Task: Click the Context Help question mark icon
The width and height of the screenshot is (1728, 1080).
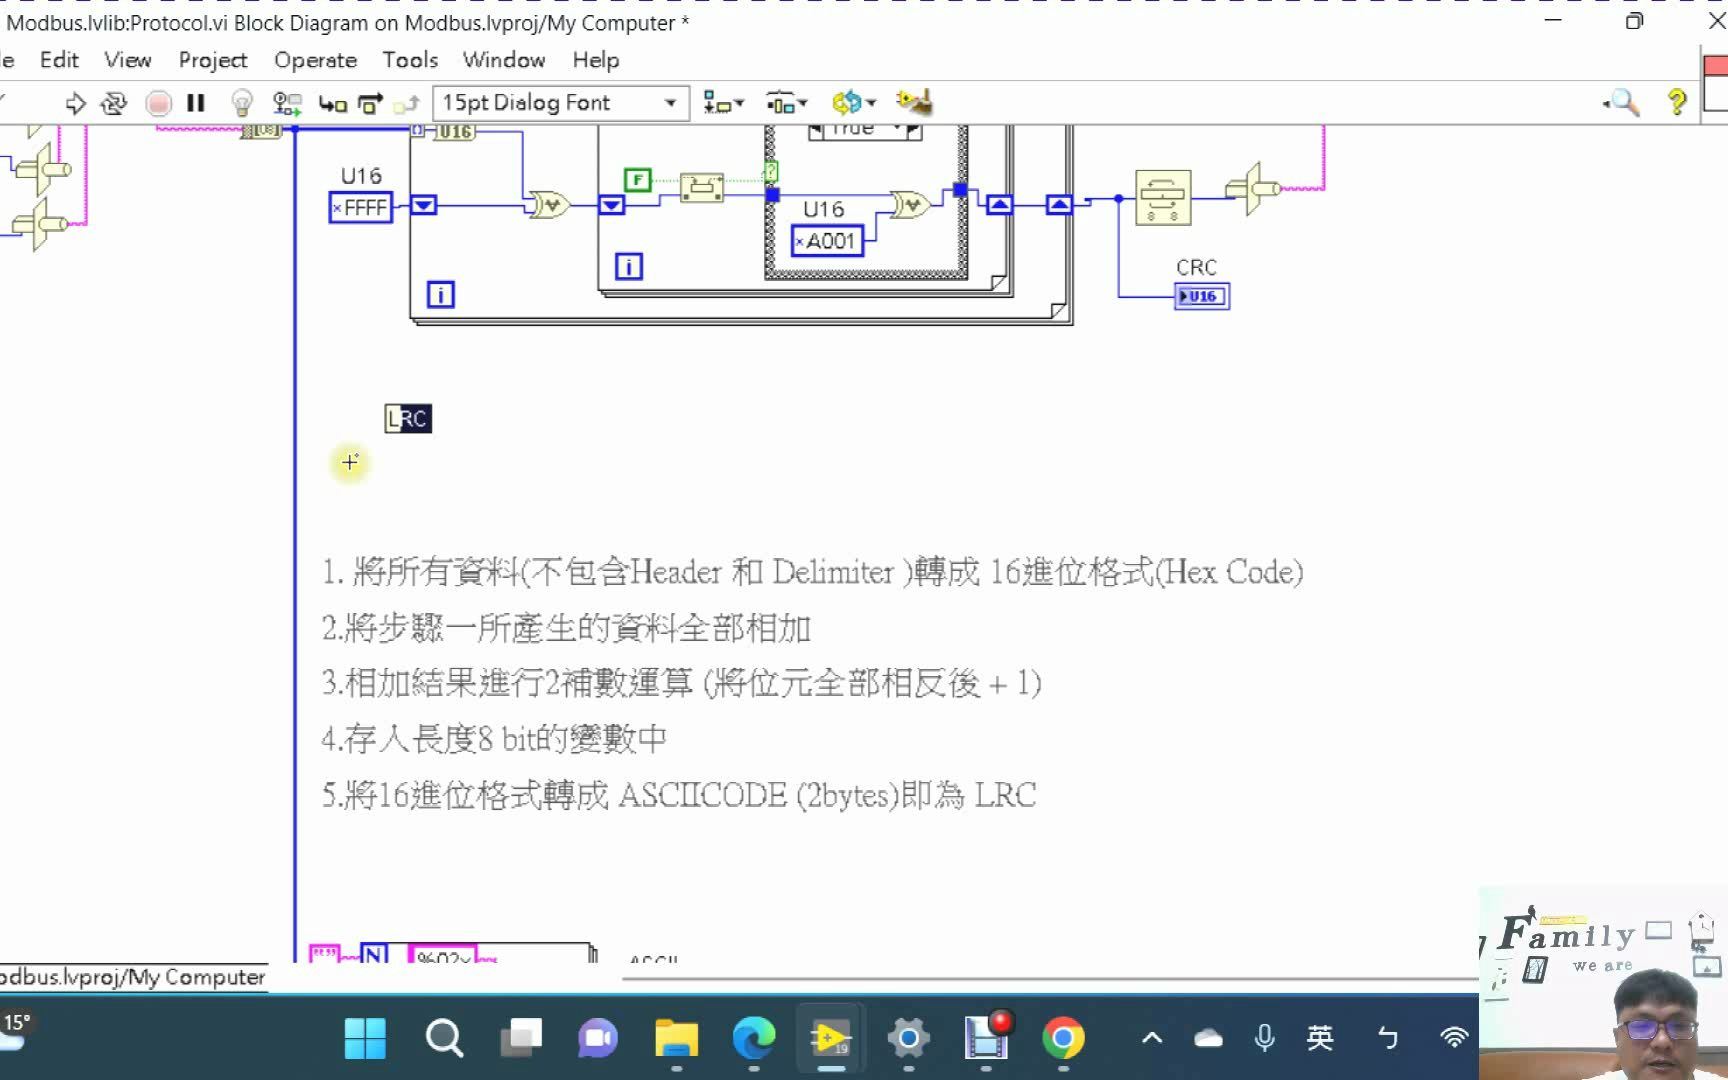Action: click(1678, 102)
